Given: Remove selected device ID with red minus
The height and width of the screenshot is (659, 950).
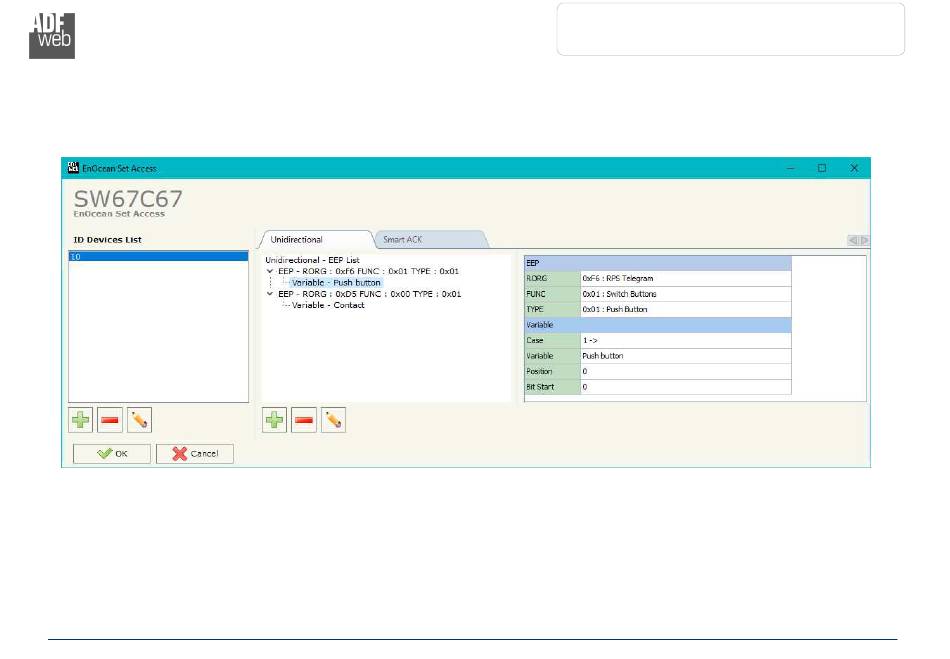Looking at the screenshot, I should coord(110,420).
